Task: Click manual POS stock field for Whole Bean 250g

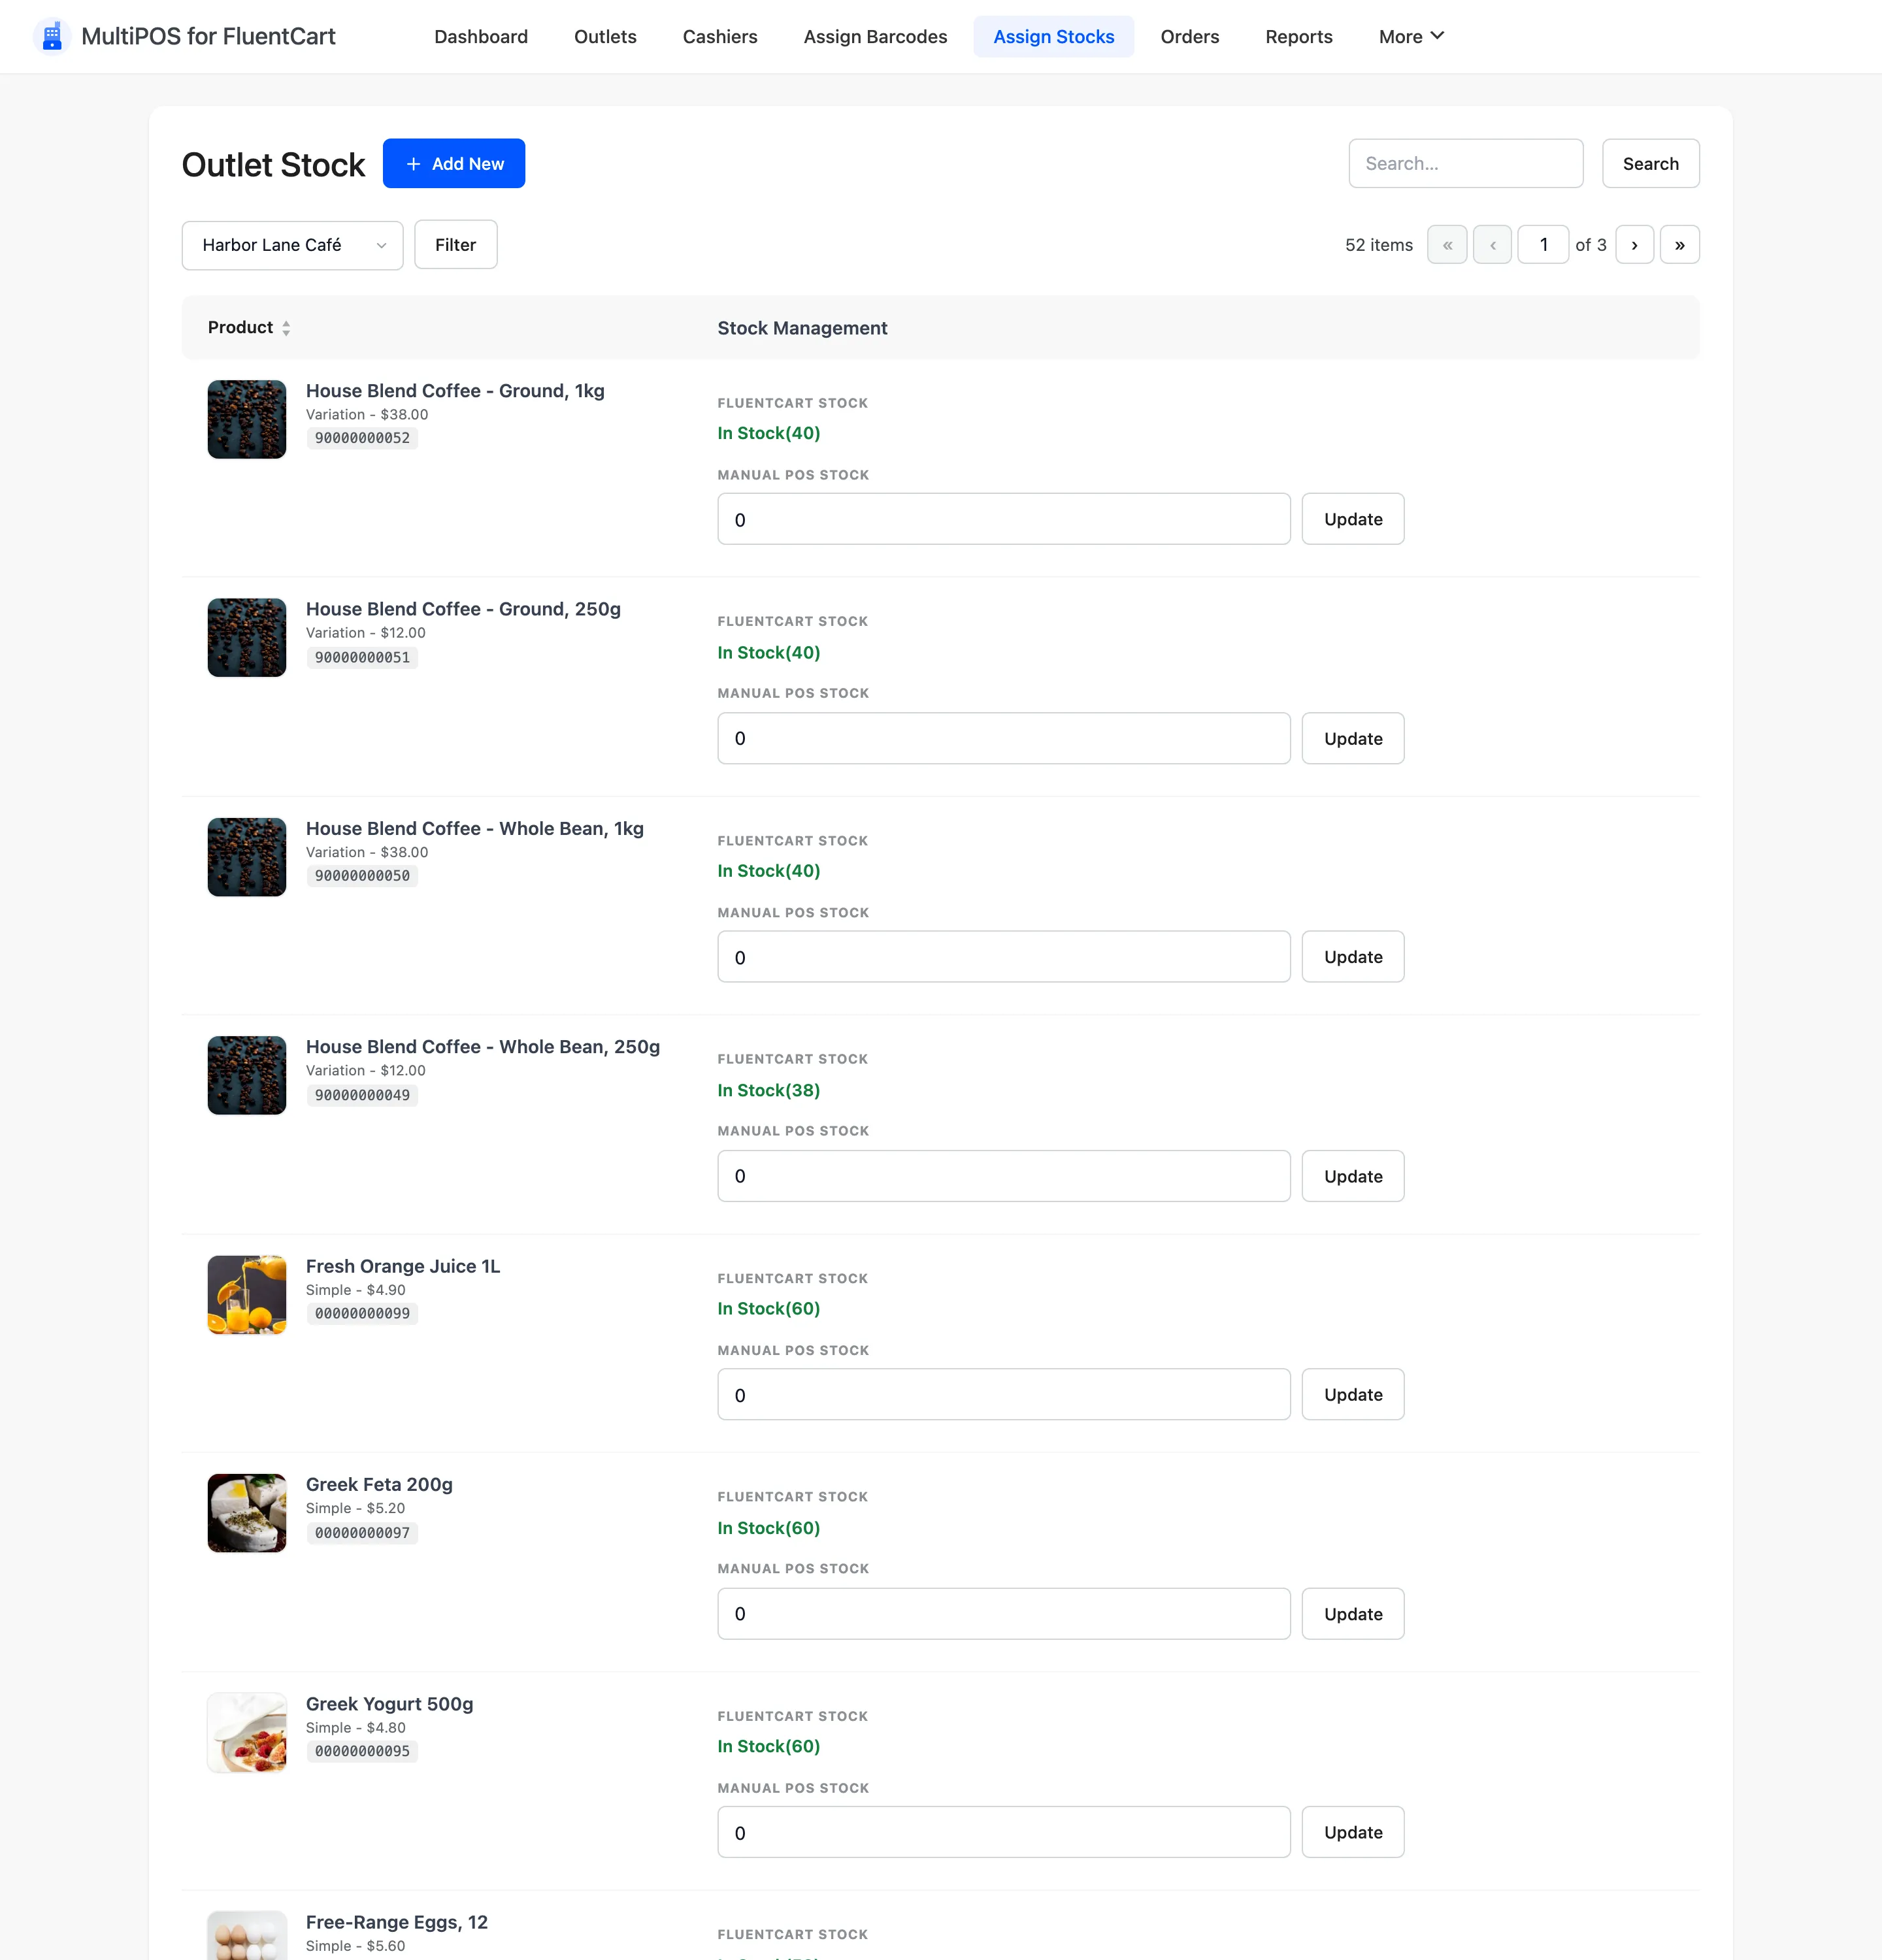Action: 1003,1176
